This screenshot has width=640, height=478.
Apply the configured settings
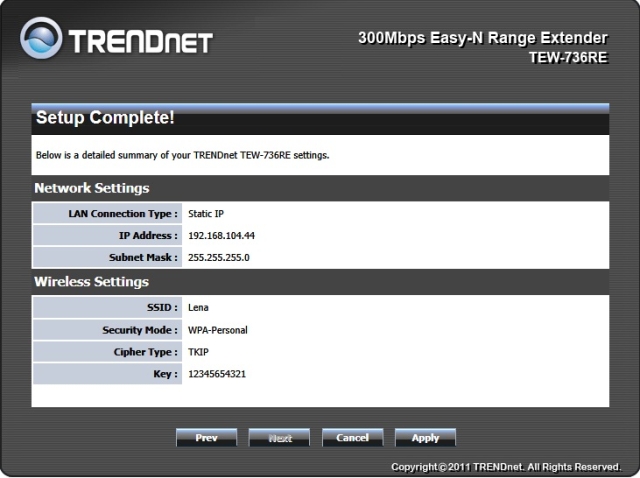(425, 438)
